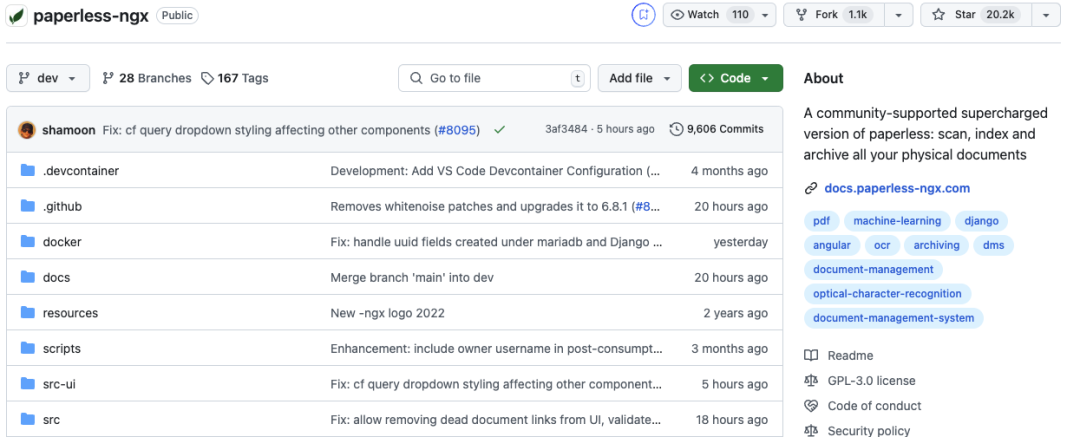Open the Watch dropdown arrow

click(x=765, y=14)
